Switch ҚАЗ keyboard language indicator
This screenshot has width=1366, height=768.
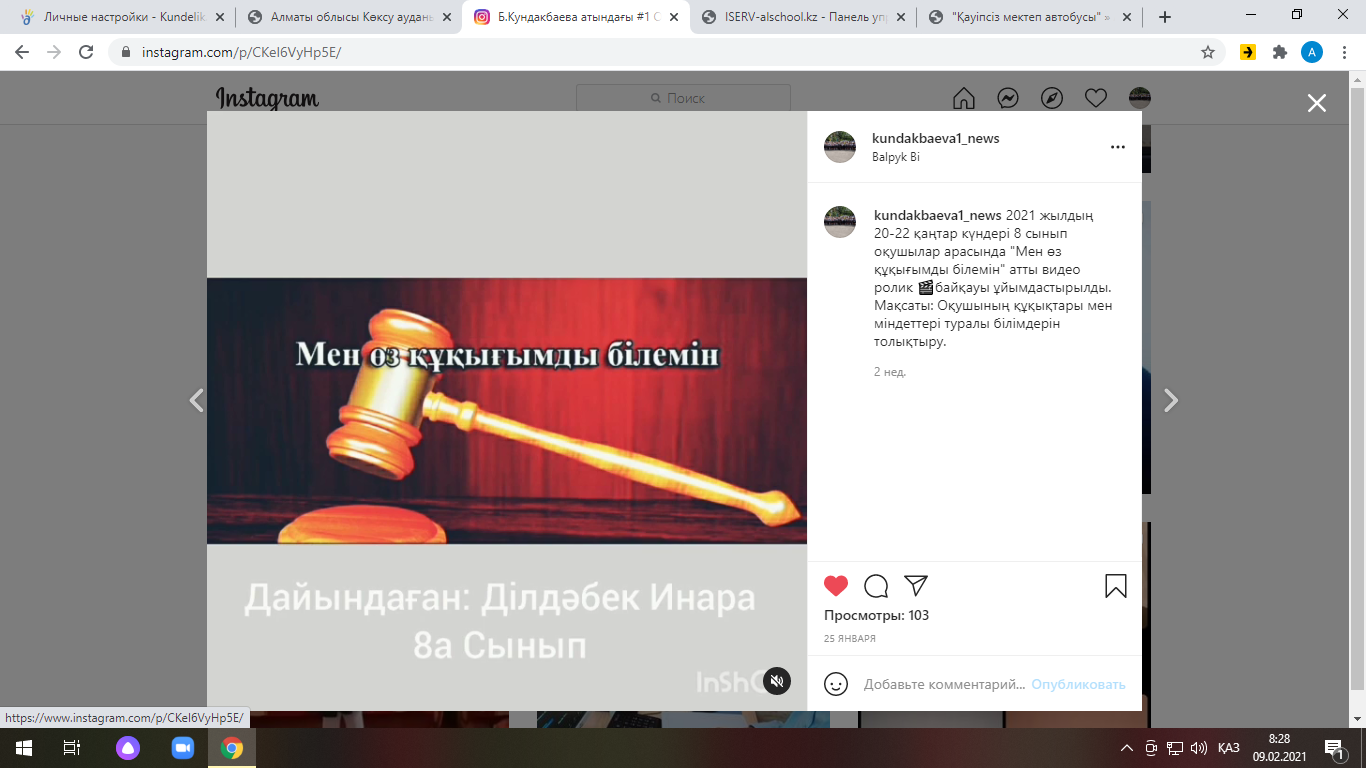1229,747
